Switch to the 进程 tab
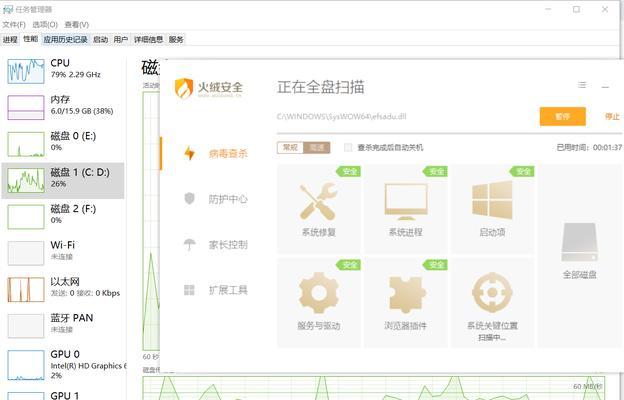The width and height of the screenshot is (624, 400). click(x=10, y=39)
